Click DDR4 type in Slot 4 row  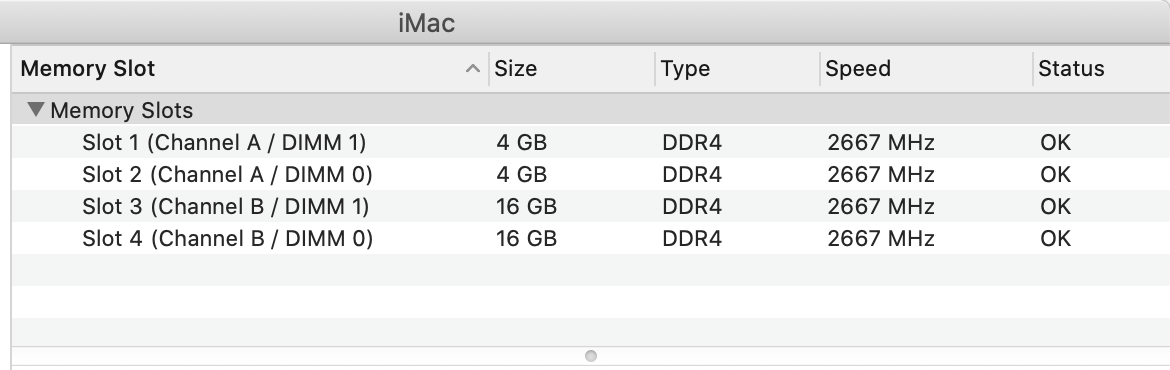(692, 238)
